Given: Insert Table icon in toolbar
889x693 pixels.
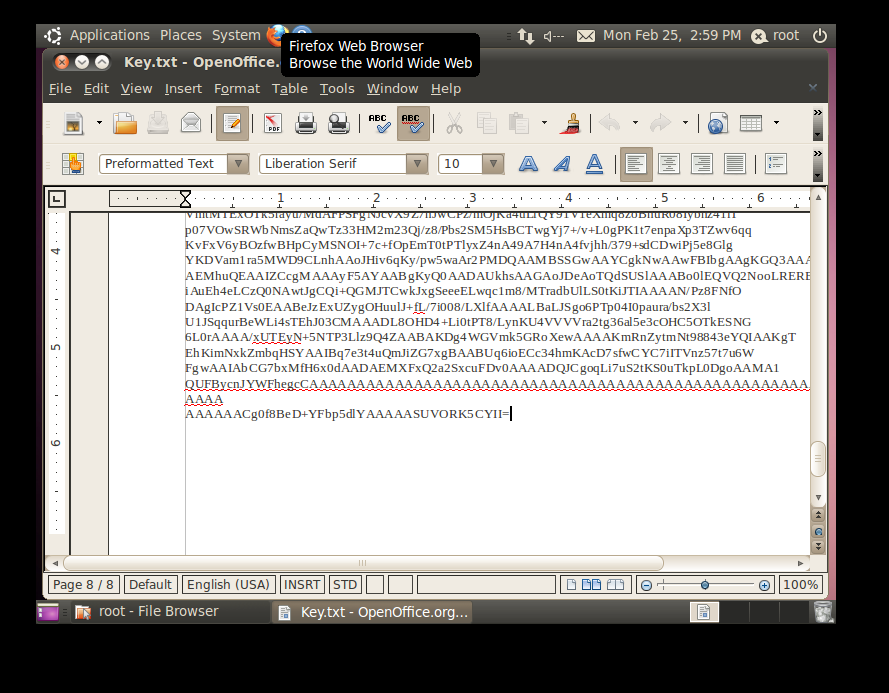Looking at the screenshot, I should click(x=751, y=123).
